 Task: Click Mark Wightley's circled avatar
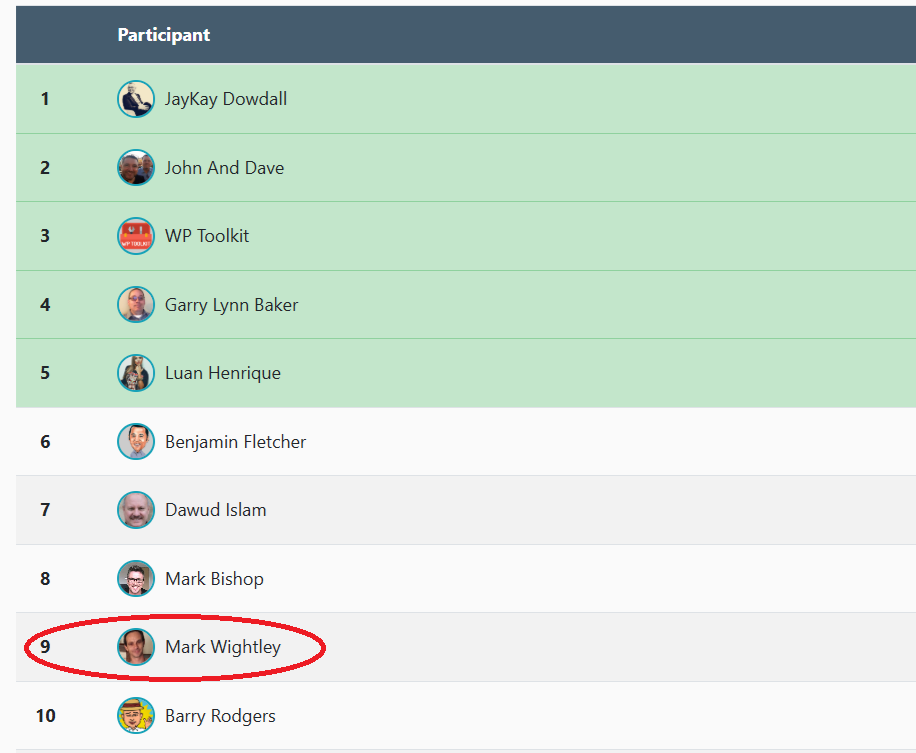tap(136, 647)
